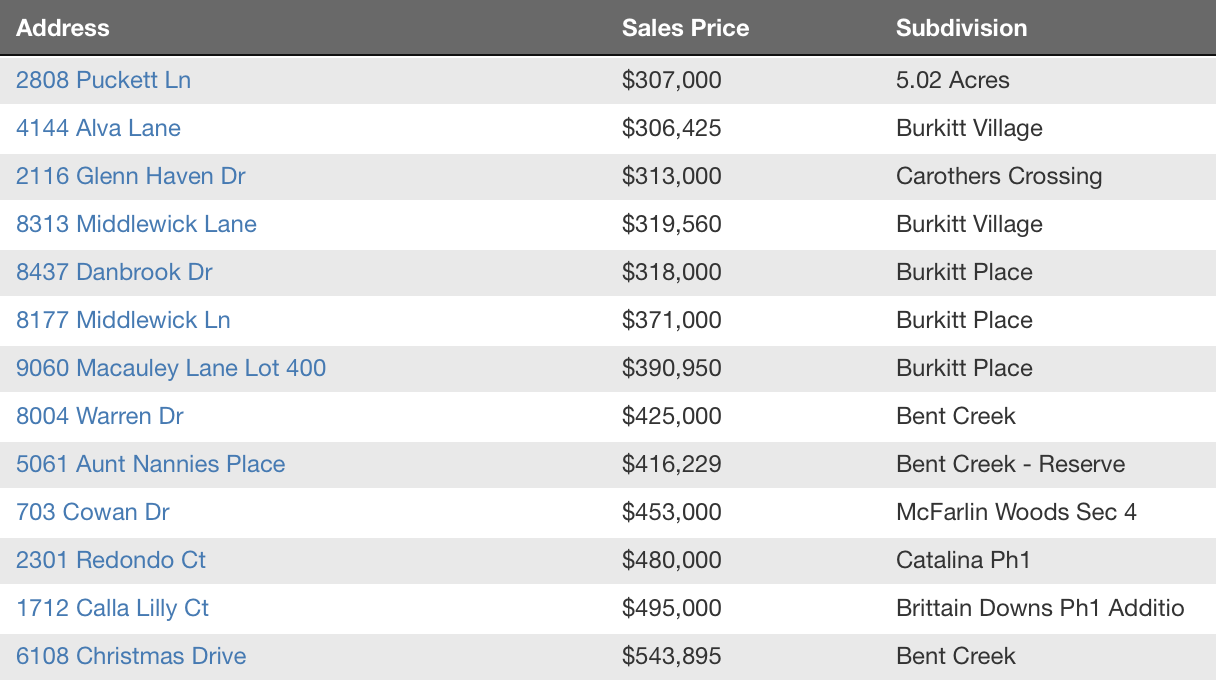Click the 8177 Middlewick Ln link
1216x680 pixels.
123,320
